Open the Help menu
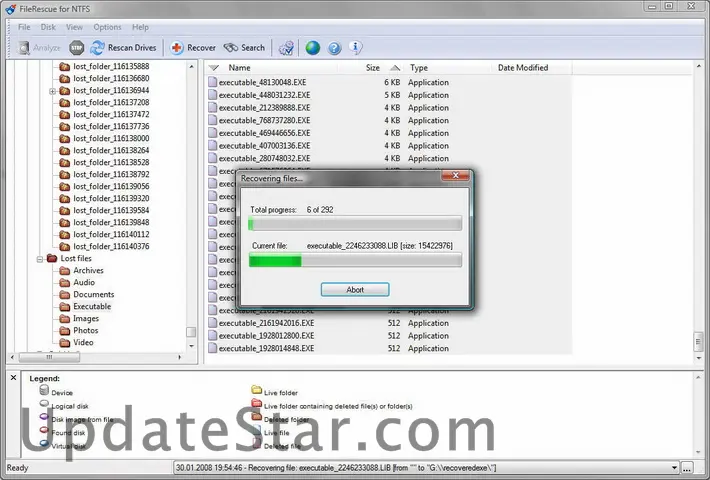Screen dimensions: 710x480 click(140, 27)
